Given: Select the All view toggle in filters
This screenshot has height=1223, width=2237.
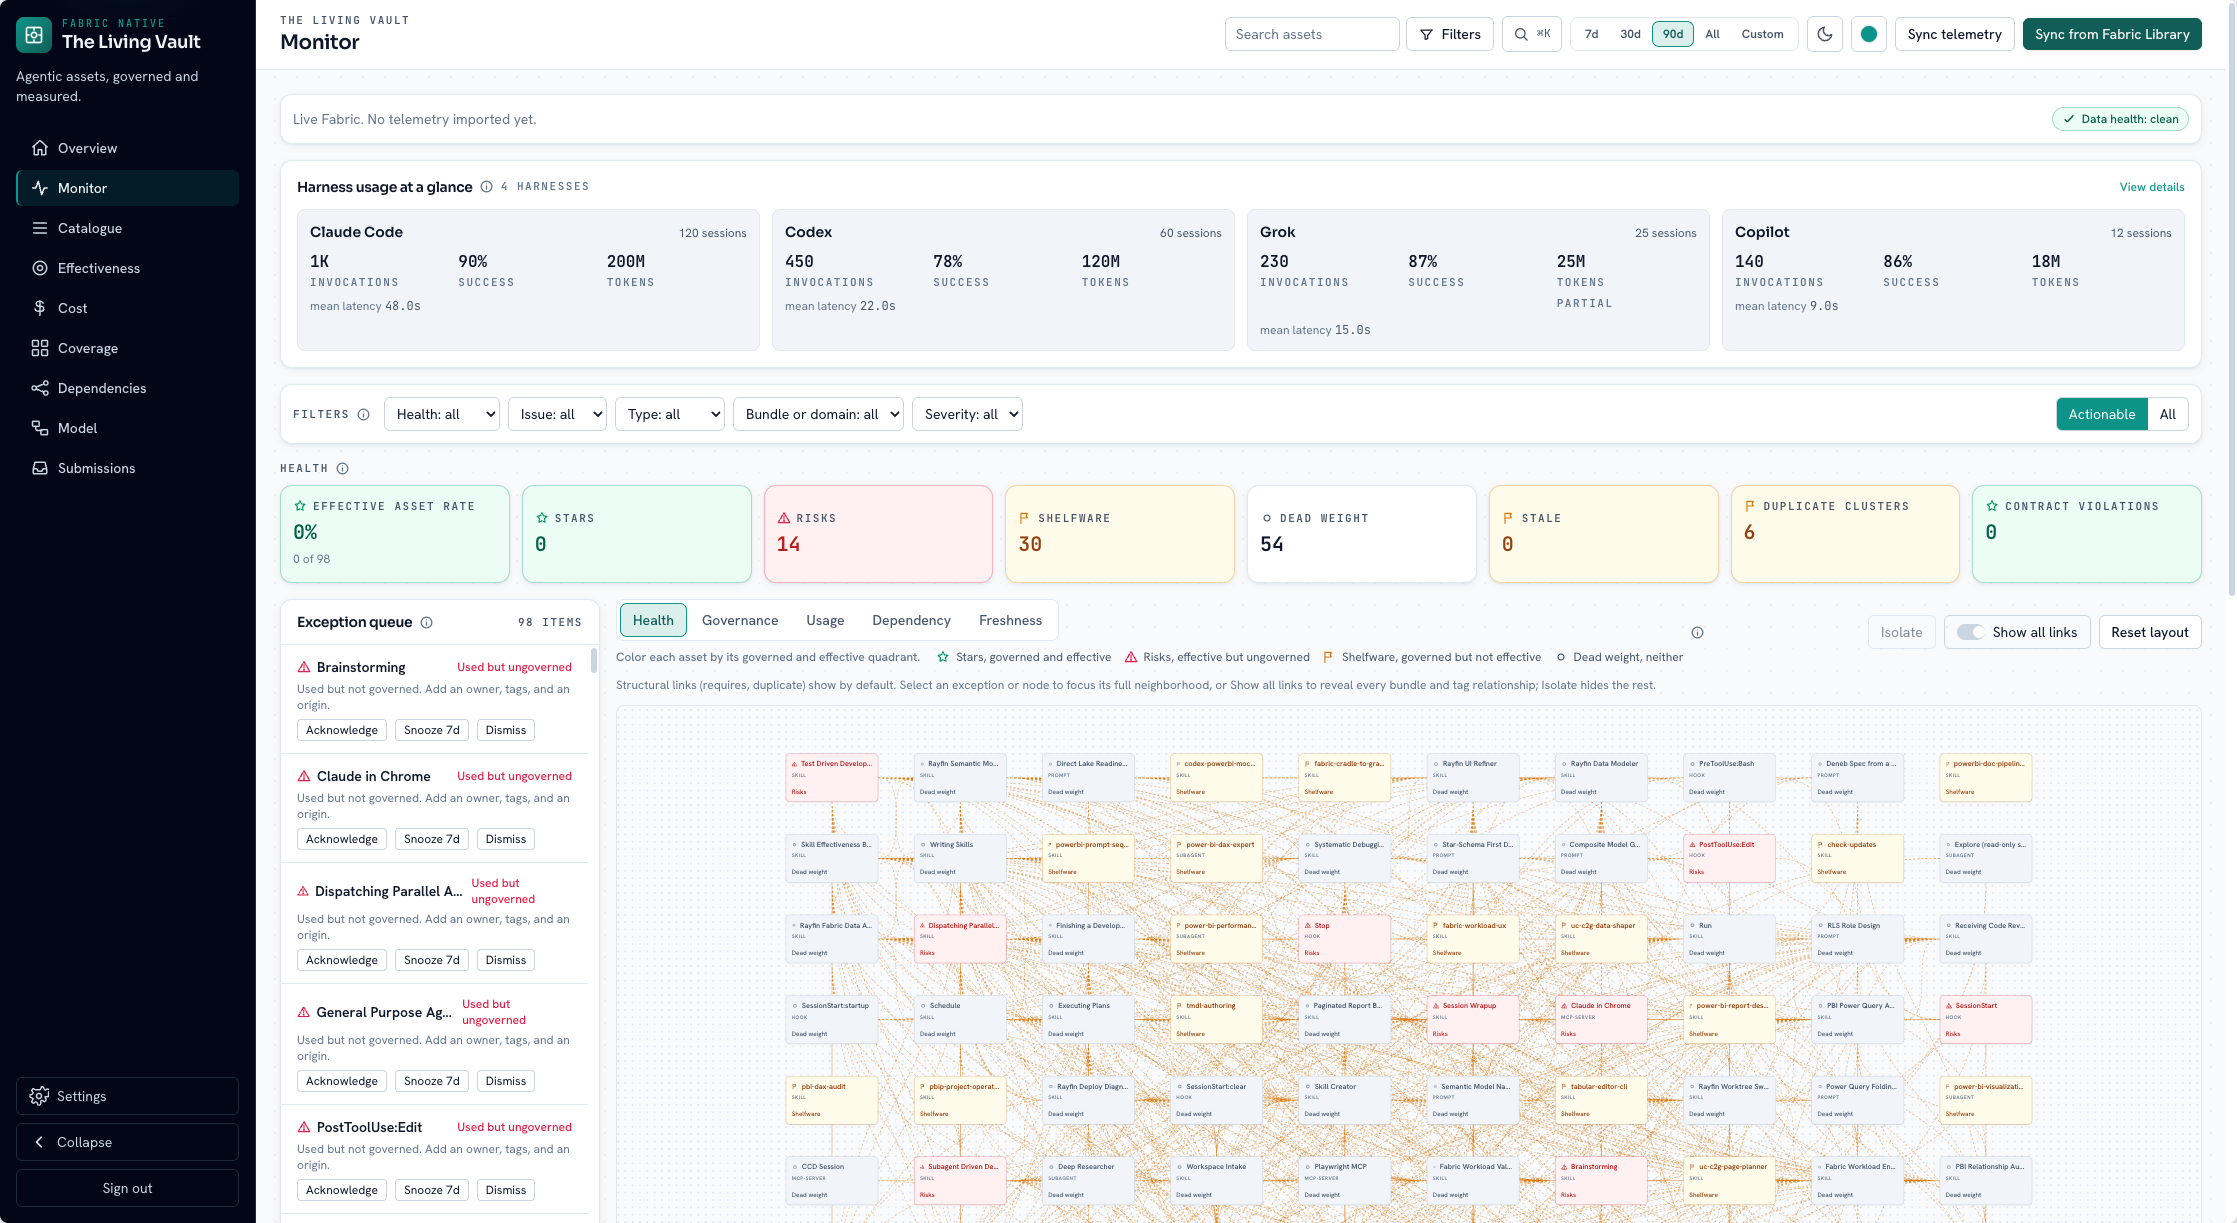Looking at the screenshot, I should 2167,414.
